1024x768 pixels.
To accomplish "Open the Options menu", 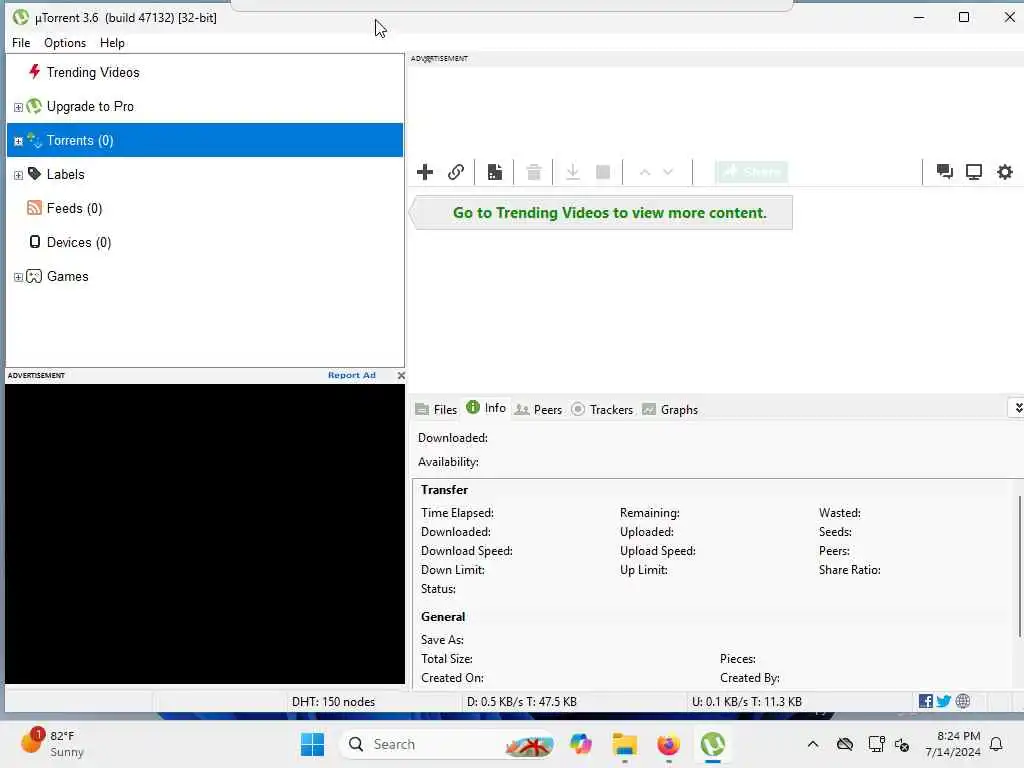I will click(x=65, y=42).
